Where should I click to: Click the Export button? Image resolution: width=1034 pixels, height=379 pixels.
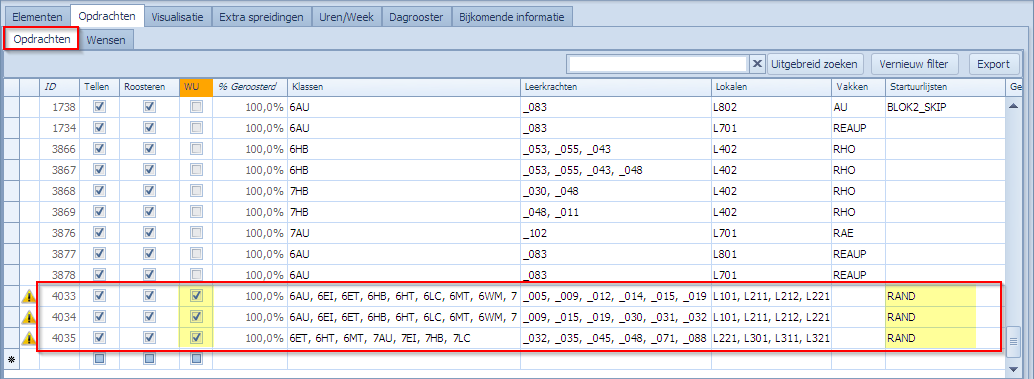[x=993, y=64]
